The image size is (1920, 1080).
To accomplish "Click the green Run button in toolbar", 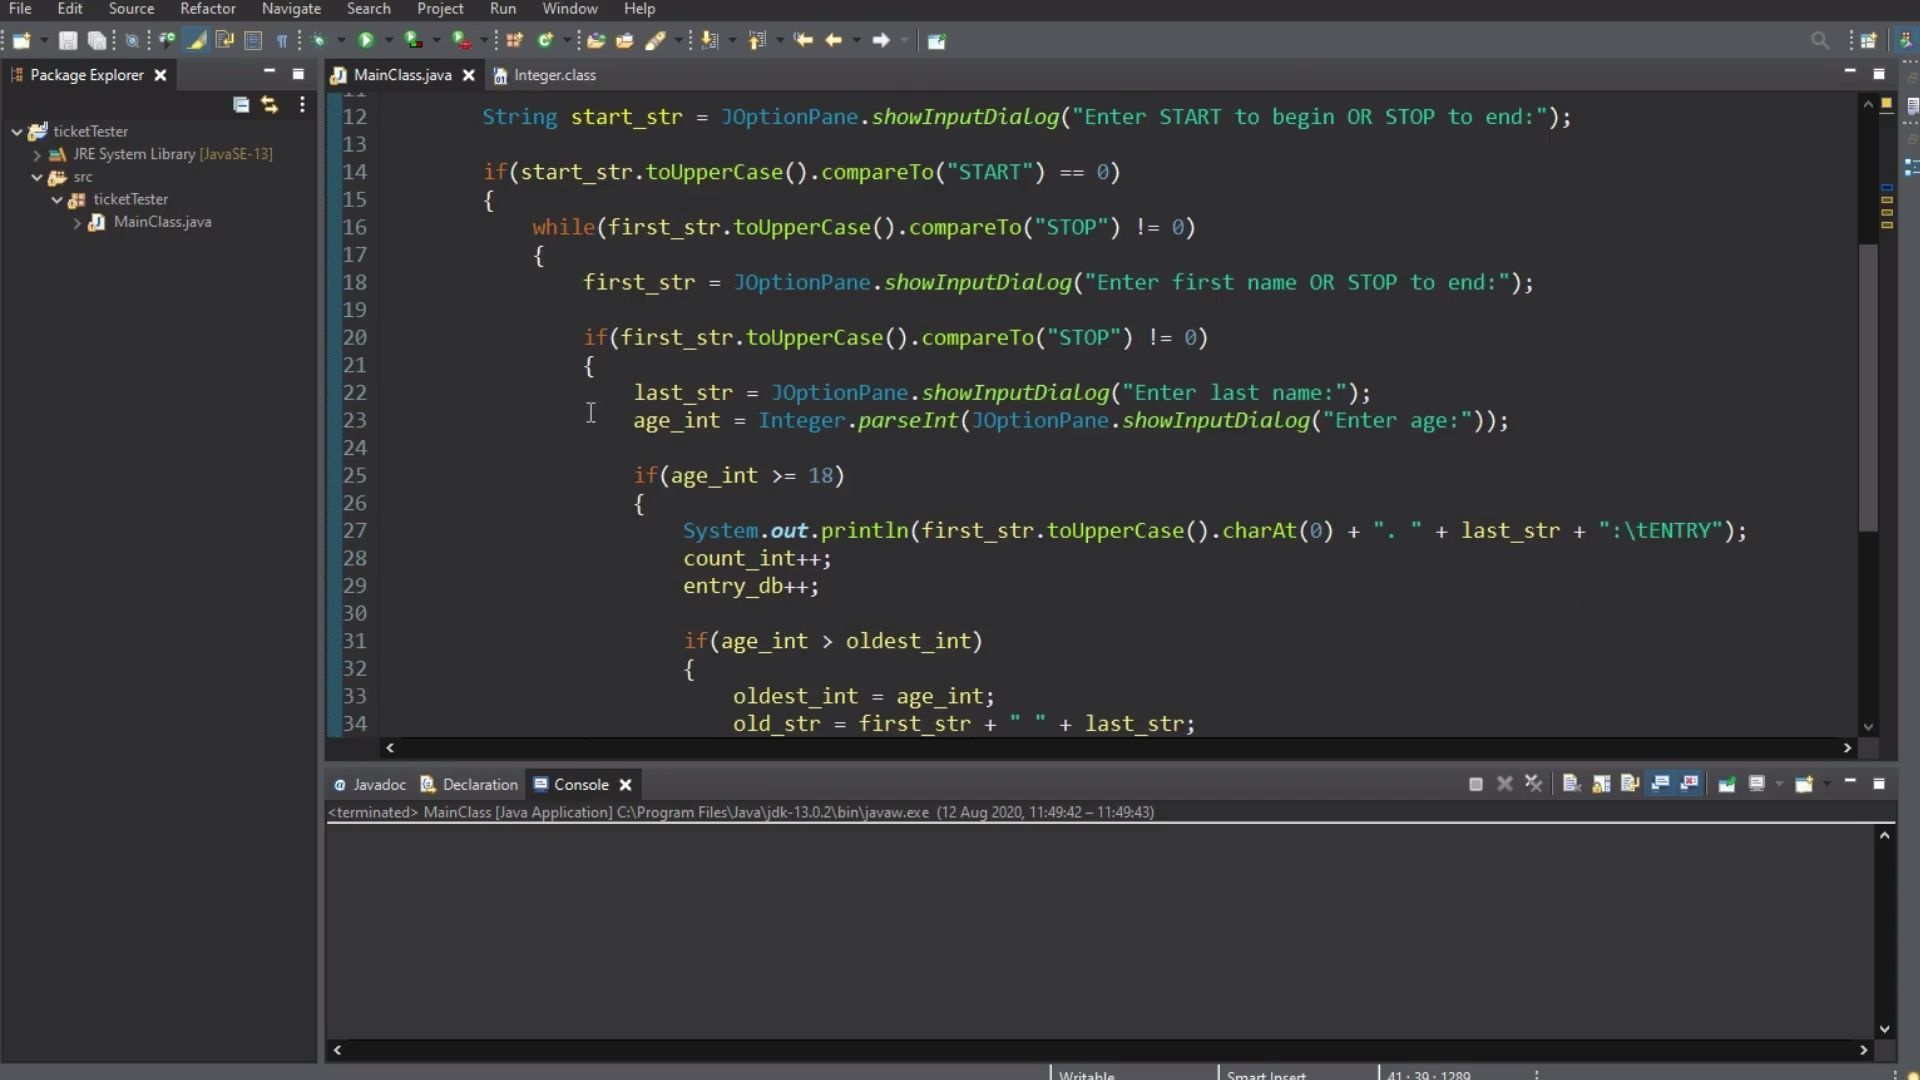I will point(366,41).
